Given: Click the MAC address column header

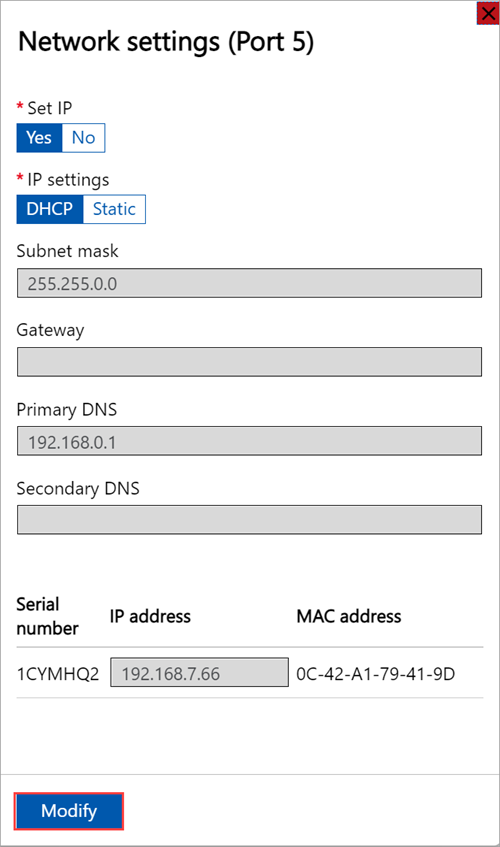Looking at the screenshot, I should coord(349,616).
